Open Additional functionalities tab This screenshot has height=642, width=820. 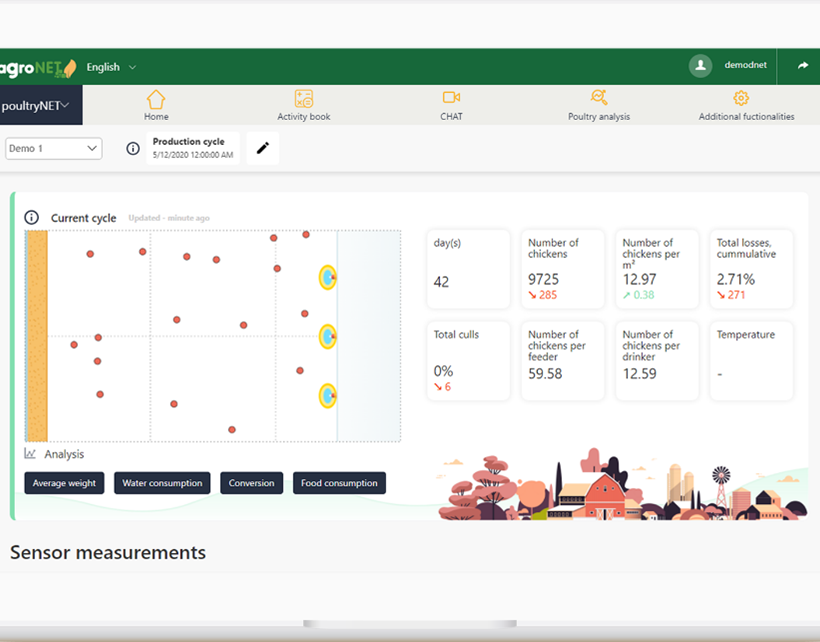pyautogui.click(x=746, y=105)
